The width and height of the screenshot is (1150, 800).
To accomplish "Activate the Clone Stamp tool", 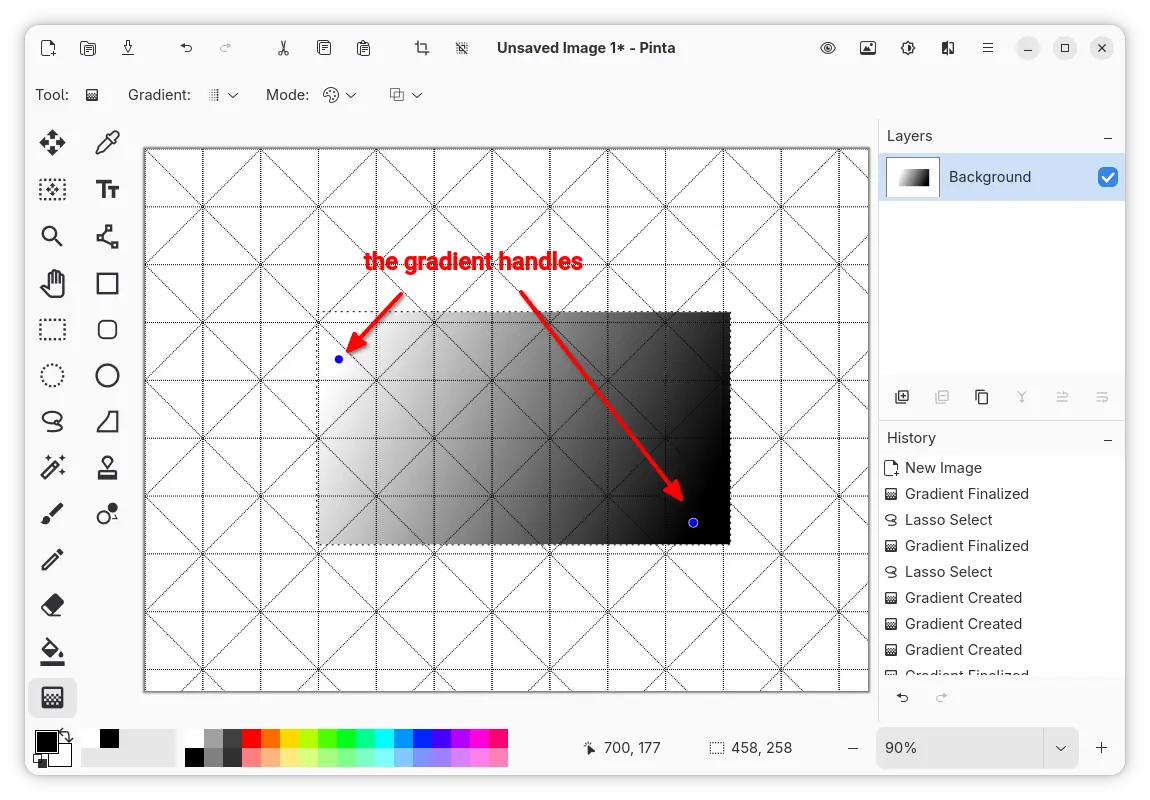I will point(107,466).
